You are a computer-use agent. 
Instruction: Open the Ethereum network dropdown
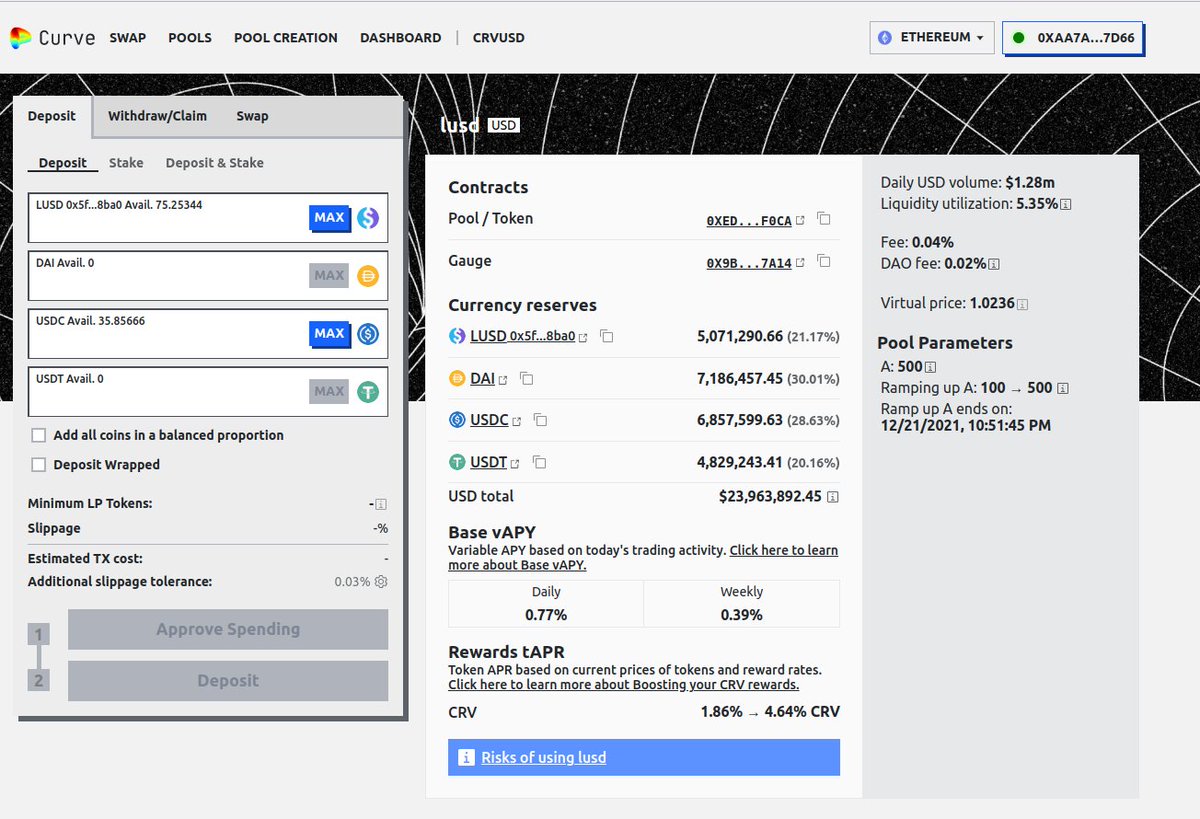pos(932,38)
